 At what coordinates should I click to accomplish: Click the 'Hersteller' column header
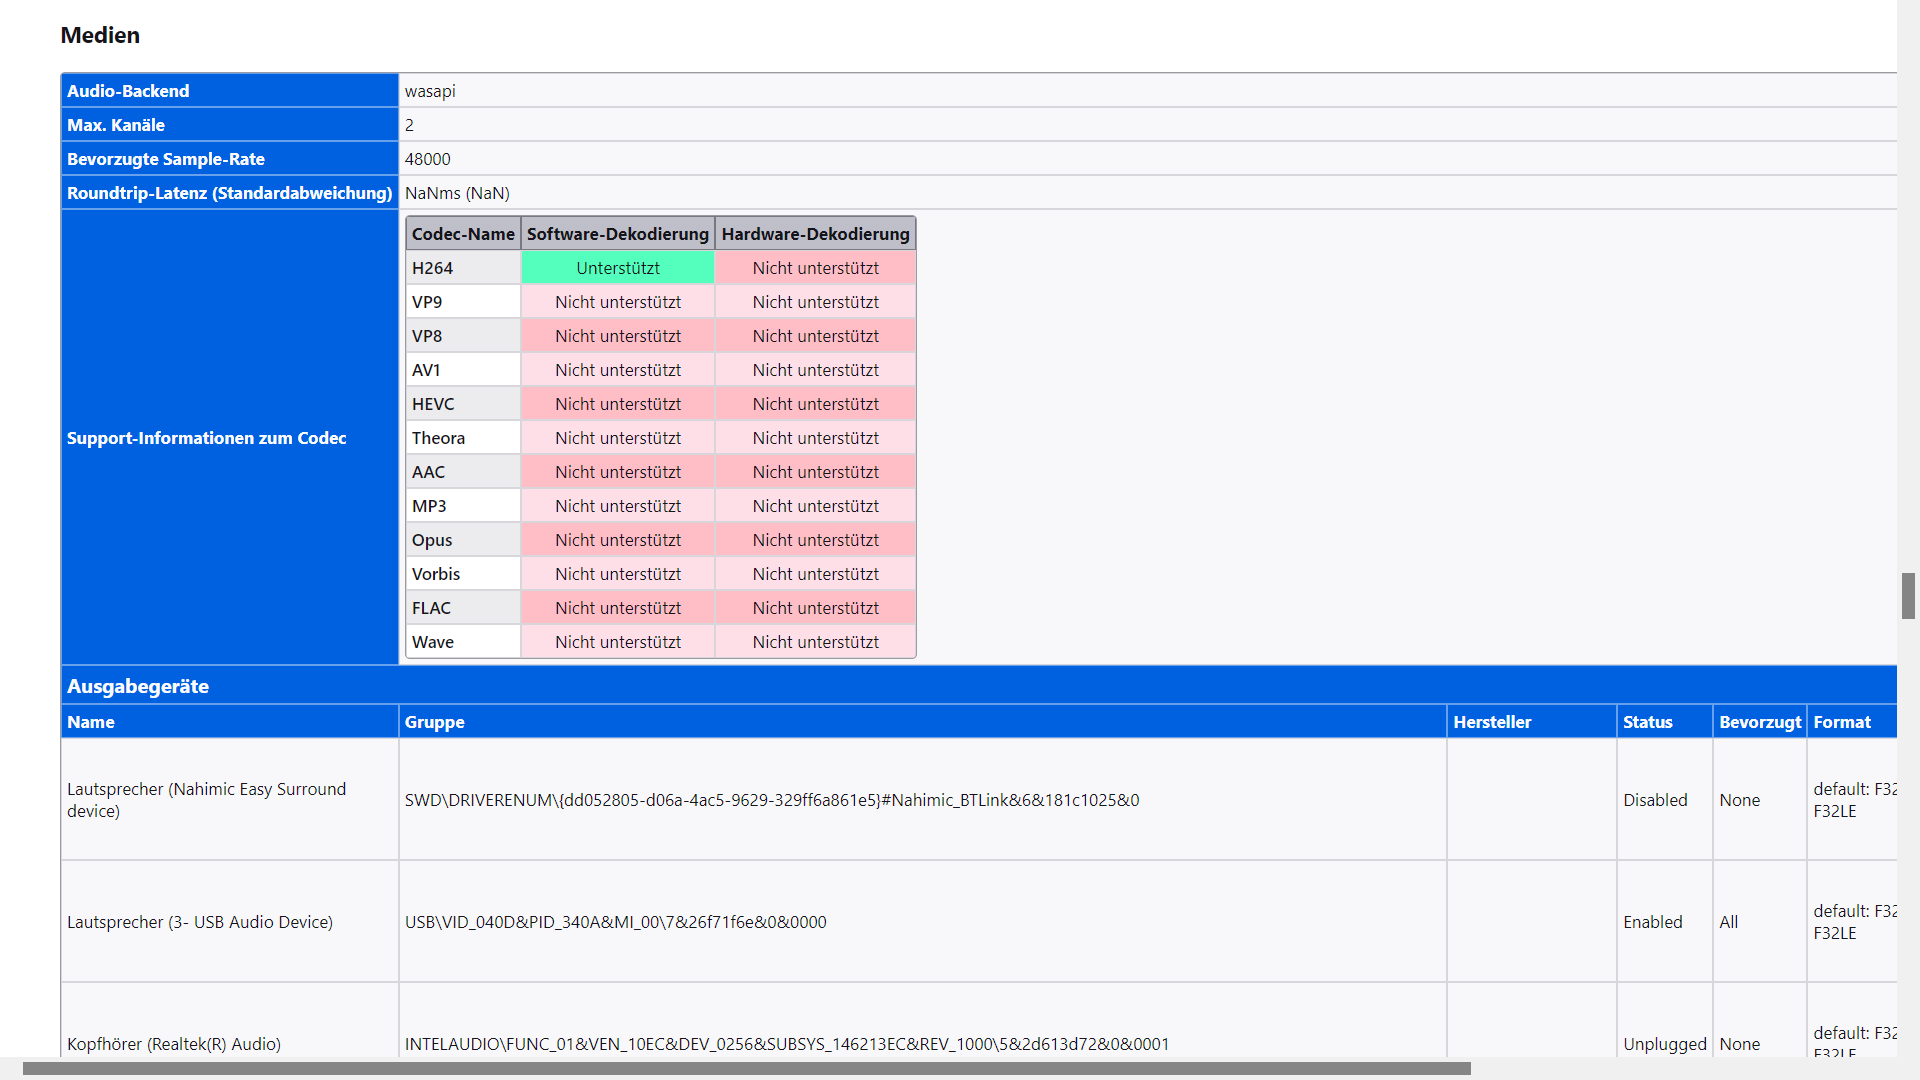coord(1492,722)
